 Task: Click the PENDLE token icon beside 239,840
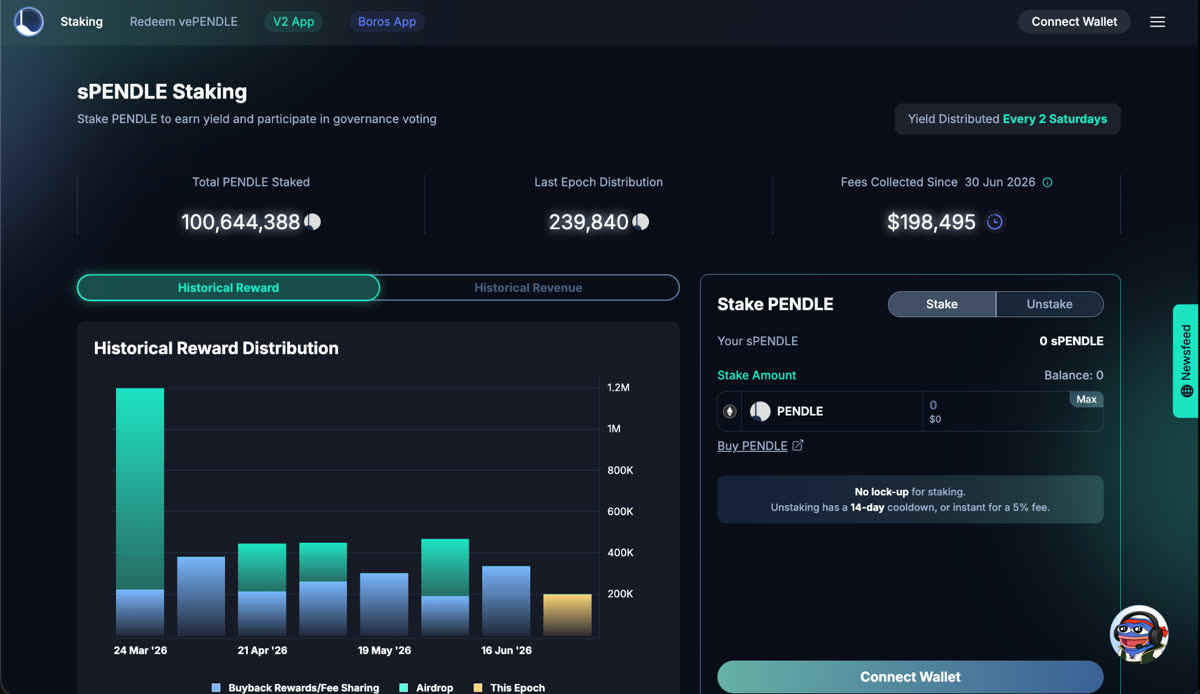pyautogui.click(x=641, y=222)
